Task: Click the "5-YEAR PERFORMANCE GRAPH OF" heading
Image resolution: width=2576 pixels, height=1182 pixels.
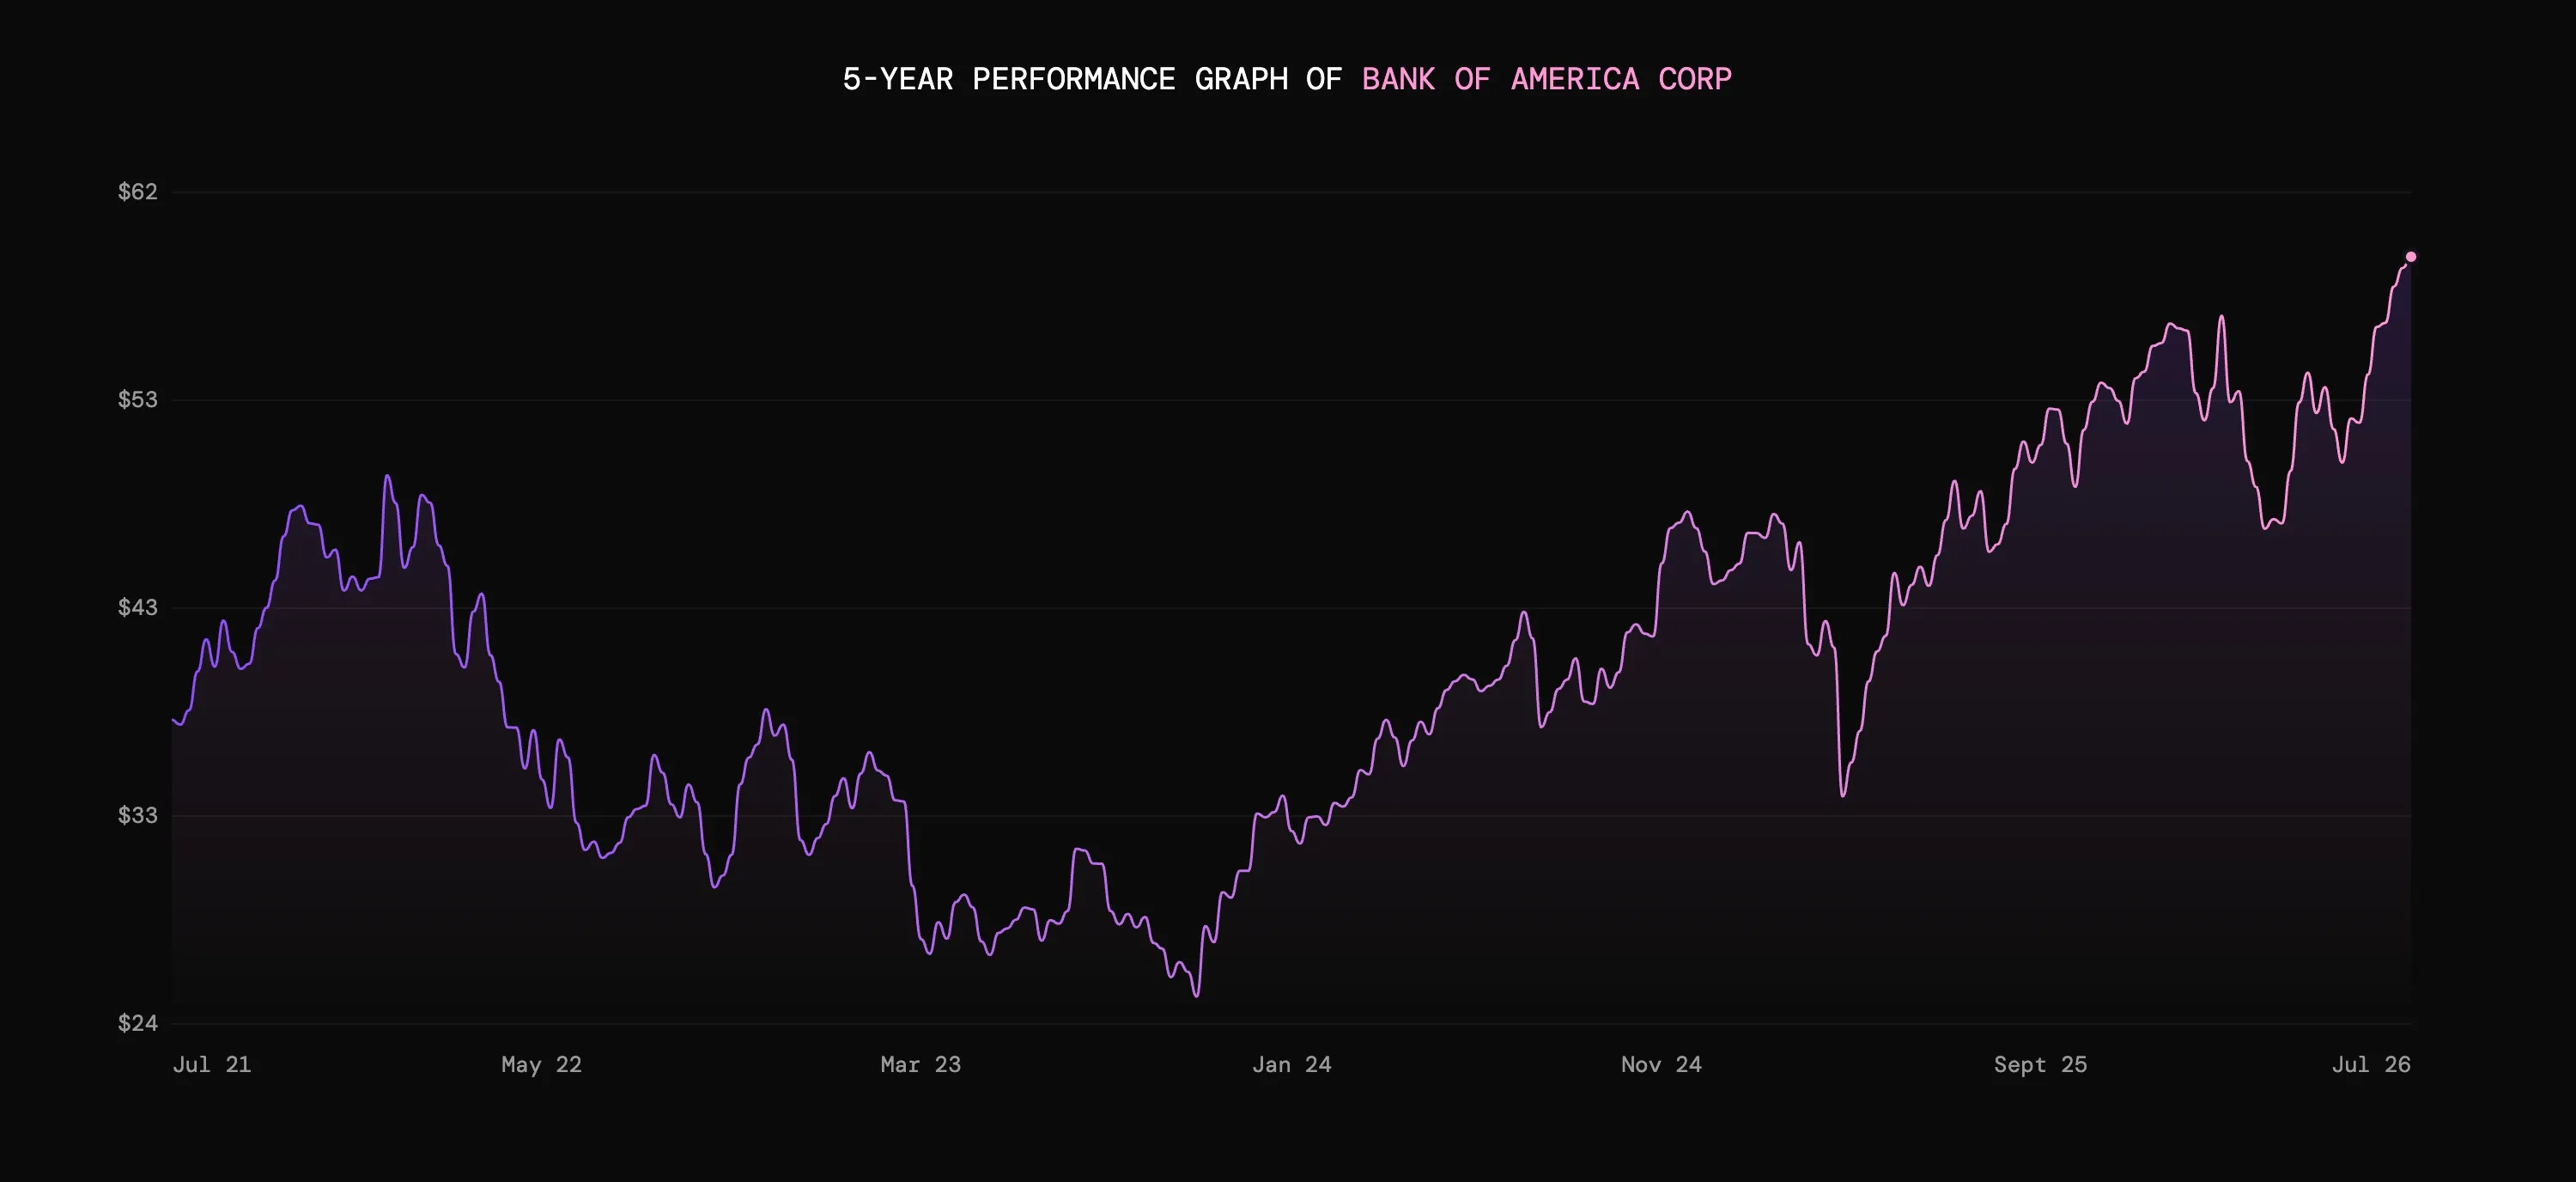Action: (1093, 79)
